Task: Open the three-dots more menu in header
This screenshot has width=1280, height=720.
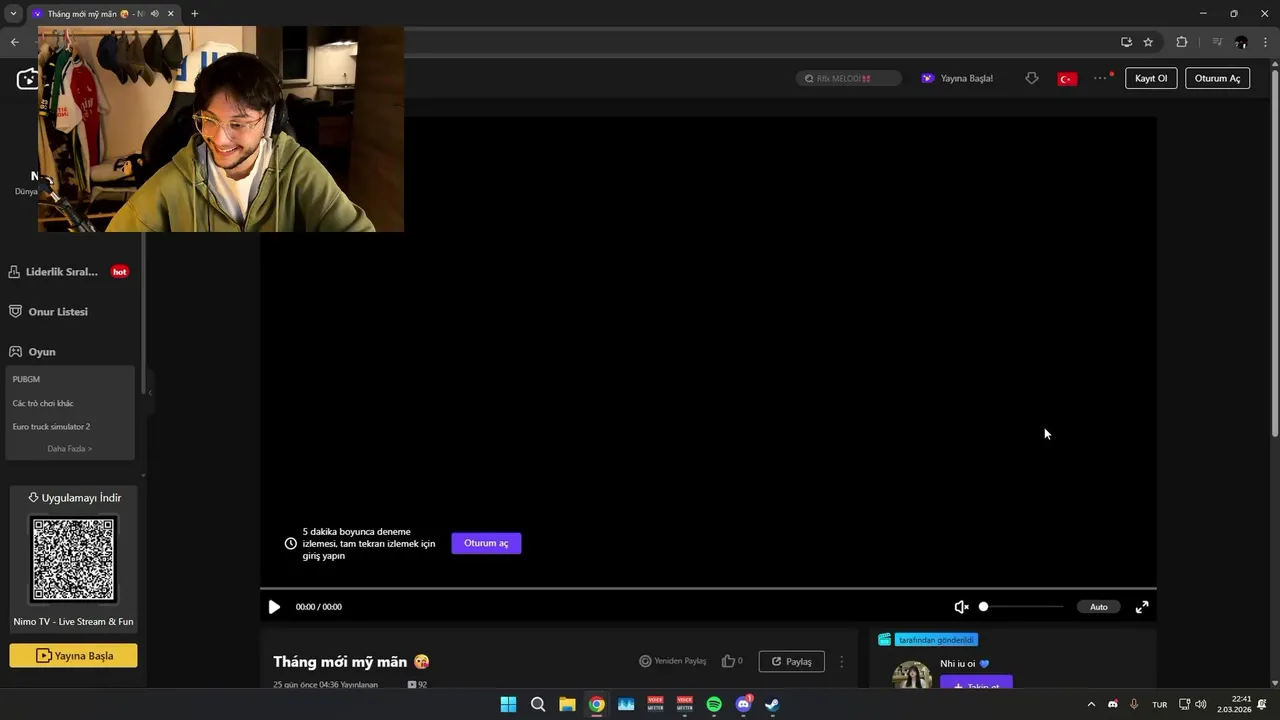Action: click(1101, 78)
